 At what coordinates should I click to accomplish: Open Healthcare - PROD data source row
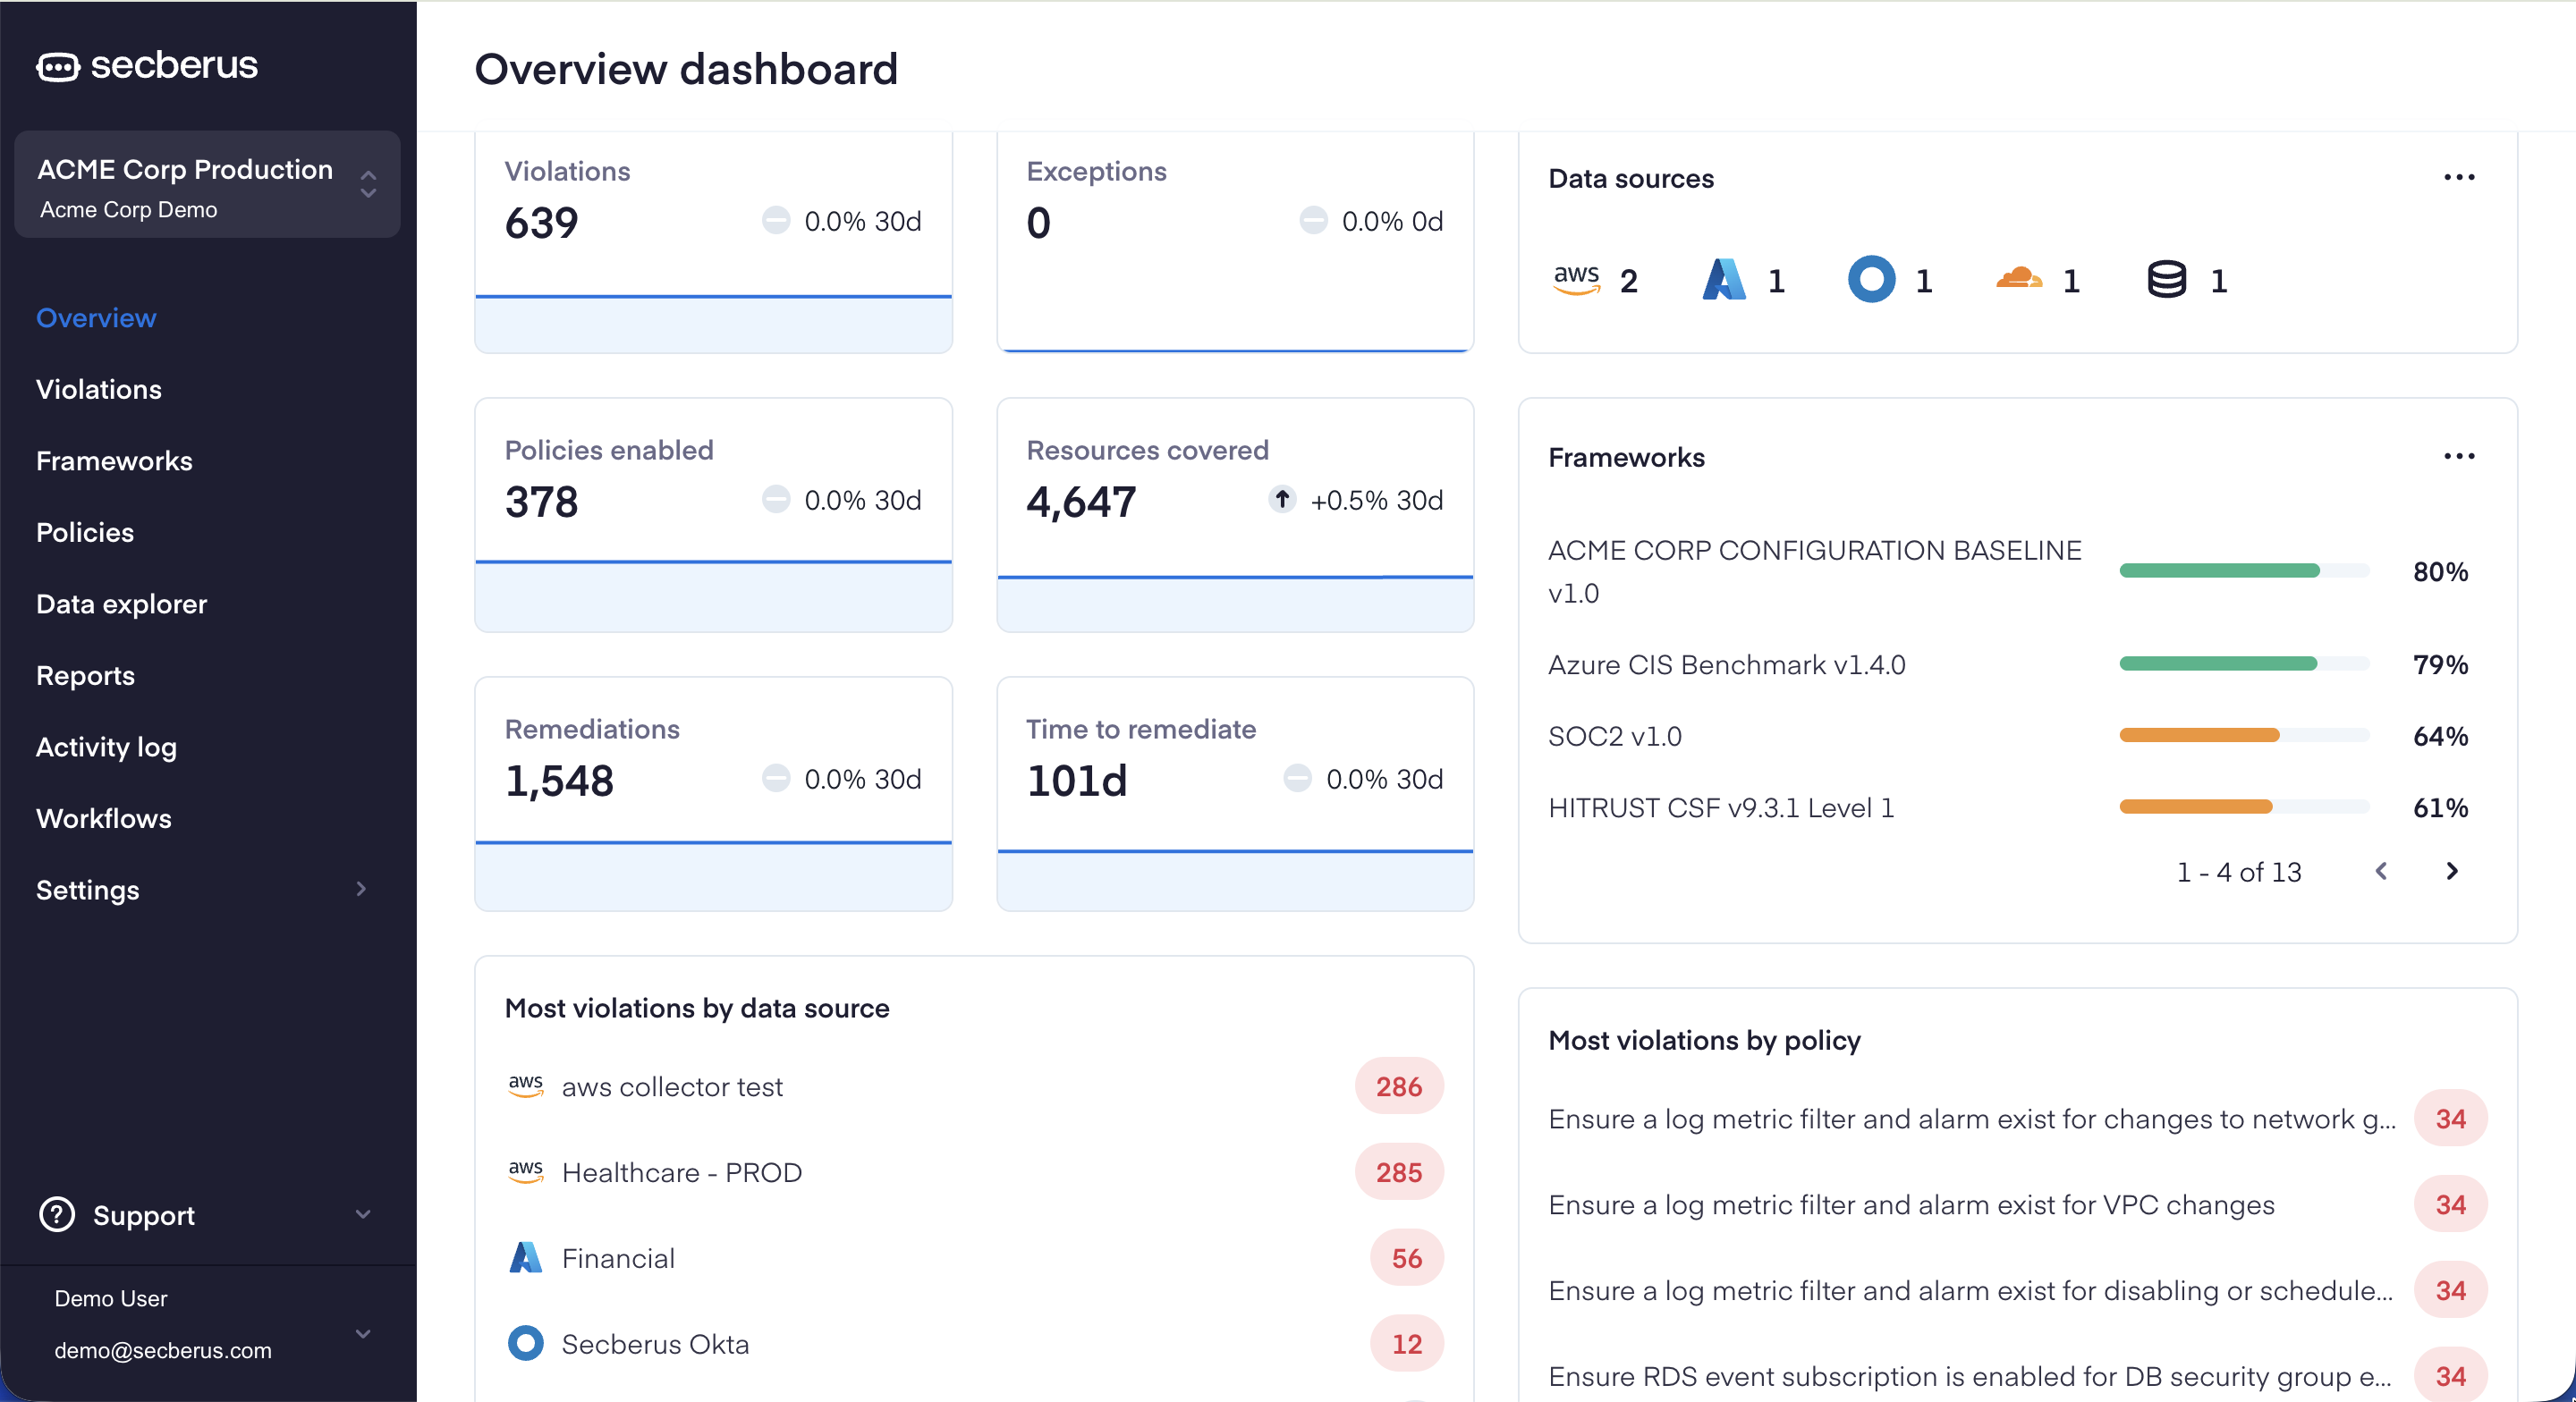point(681,1172)
